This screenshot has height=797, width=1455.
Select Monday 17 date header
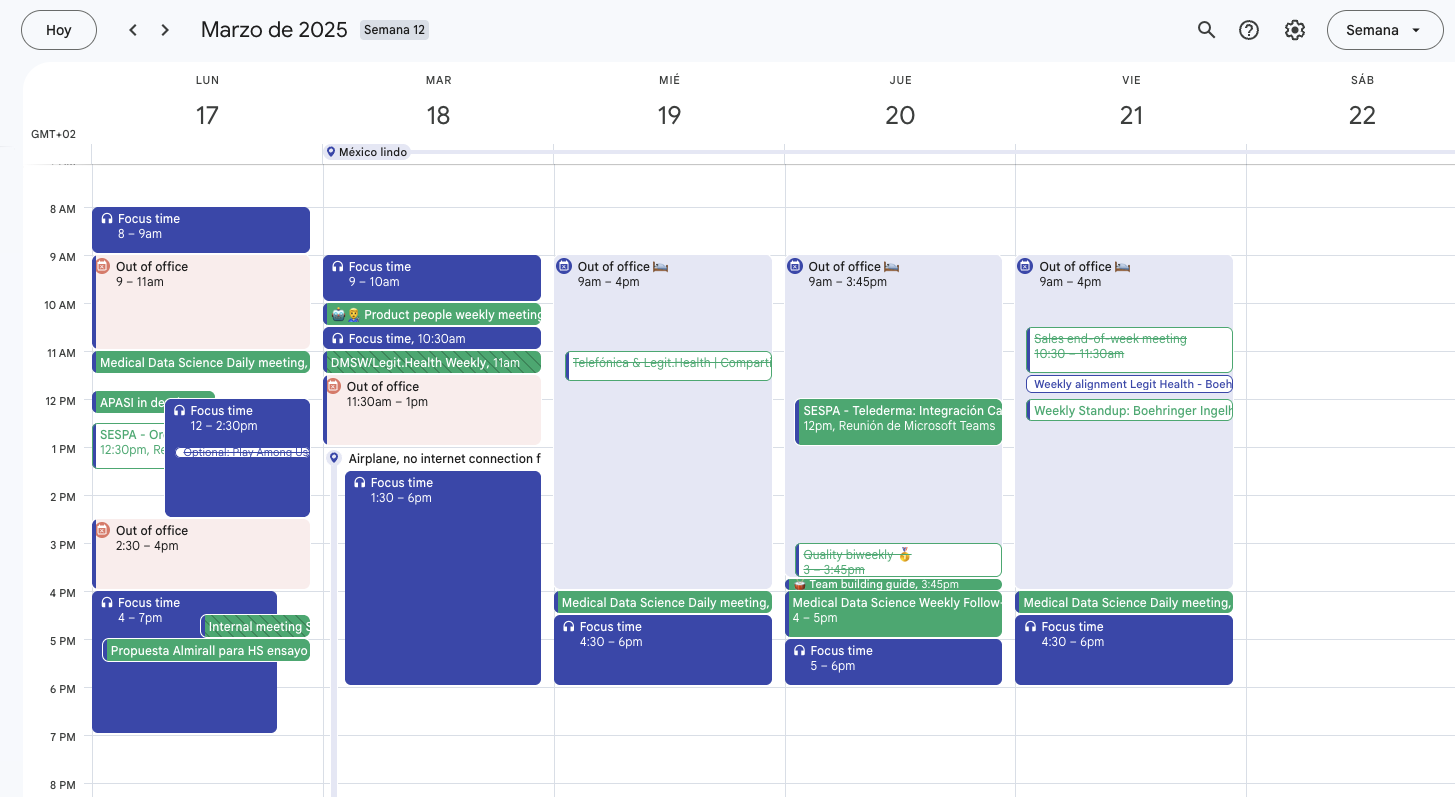point(207,115)
